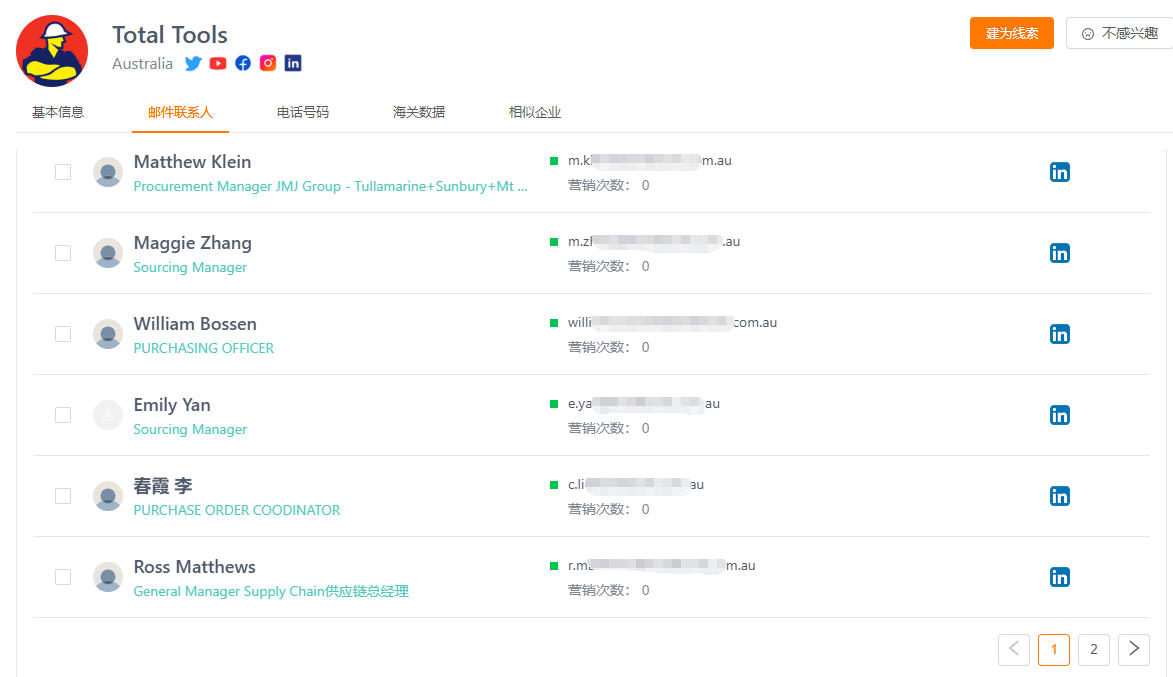The width and height of the screenshot is (1173, 677).
Task: Go to previous page arrow
Action: pos(1014,649)
